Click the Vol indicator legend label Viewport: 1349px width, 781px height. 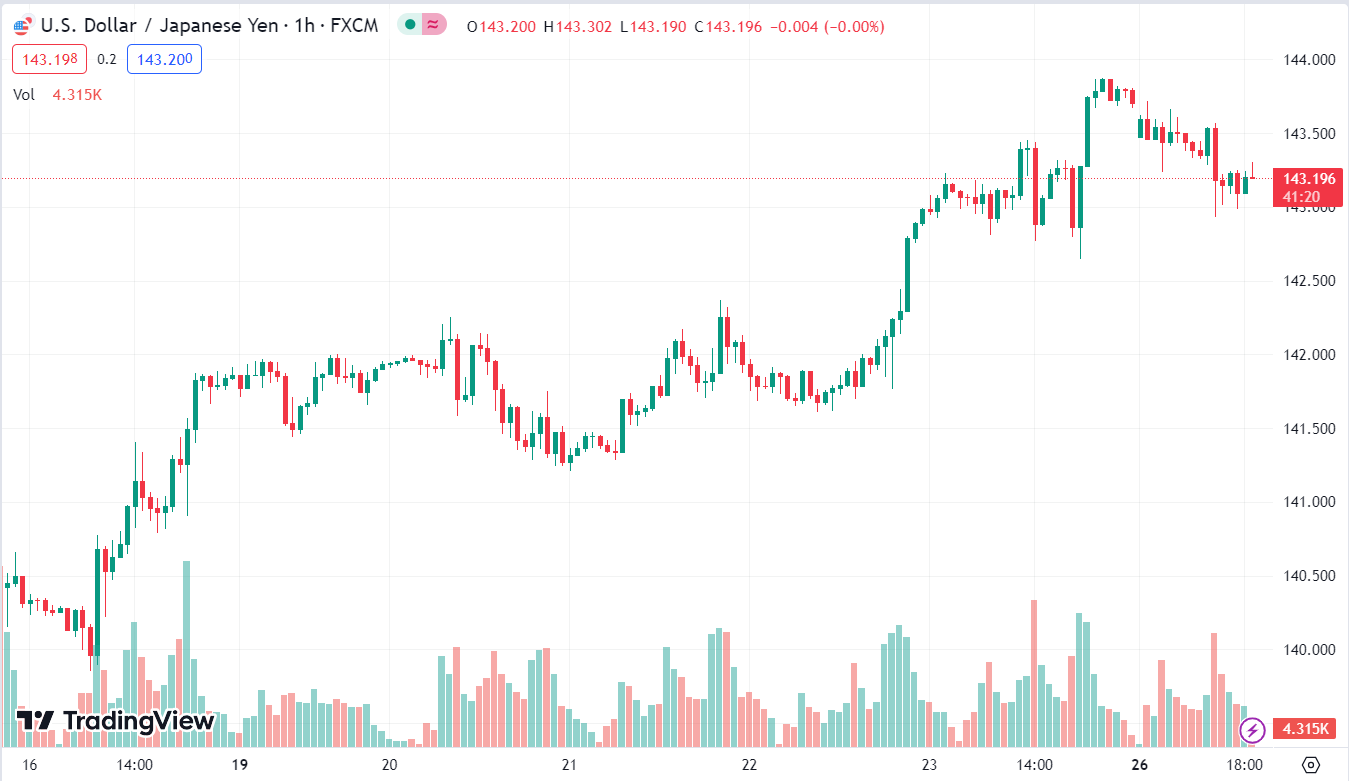[24, 95]
